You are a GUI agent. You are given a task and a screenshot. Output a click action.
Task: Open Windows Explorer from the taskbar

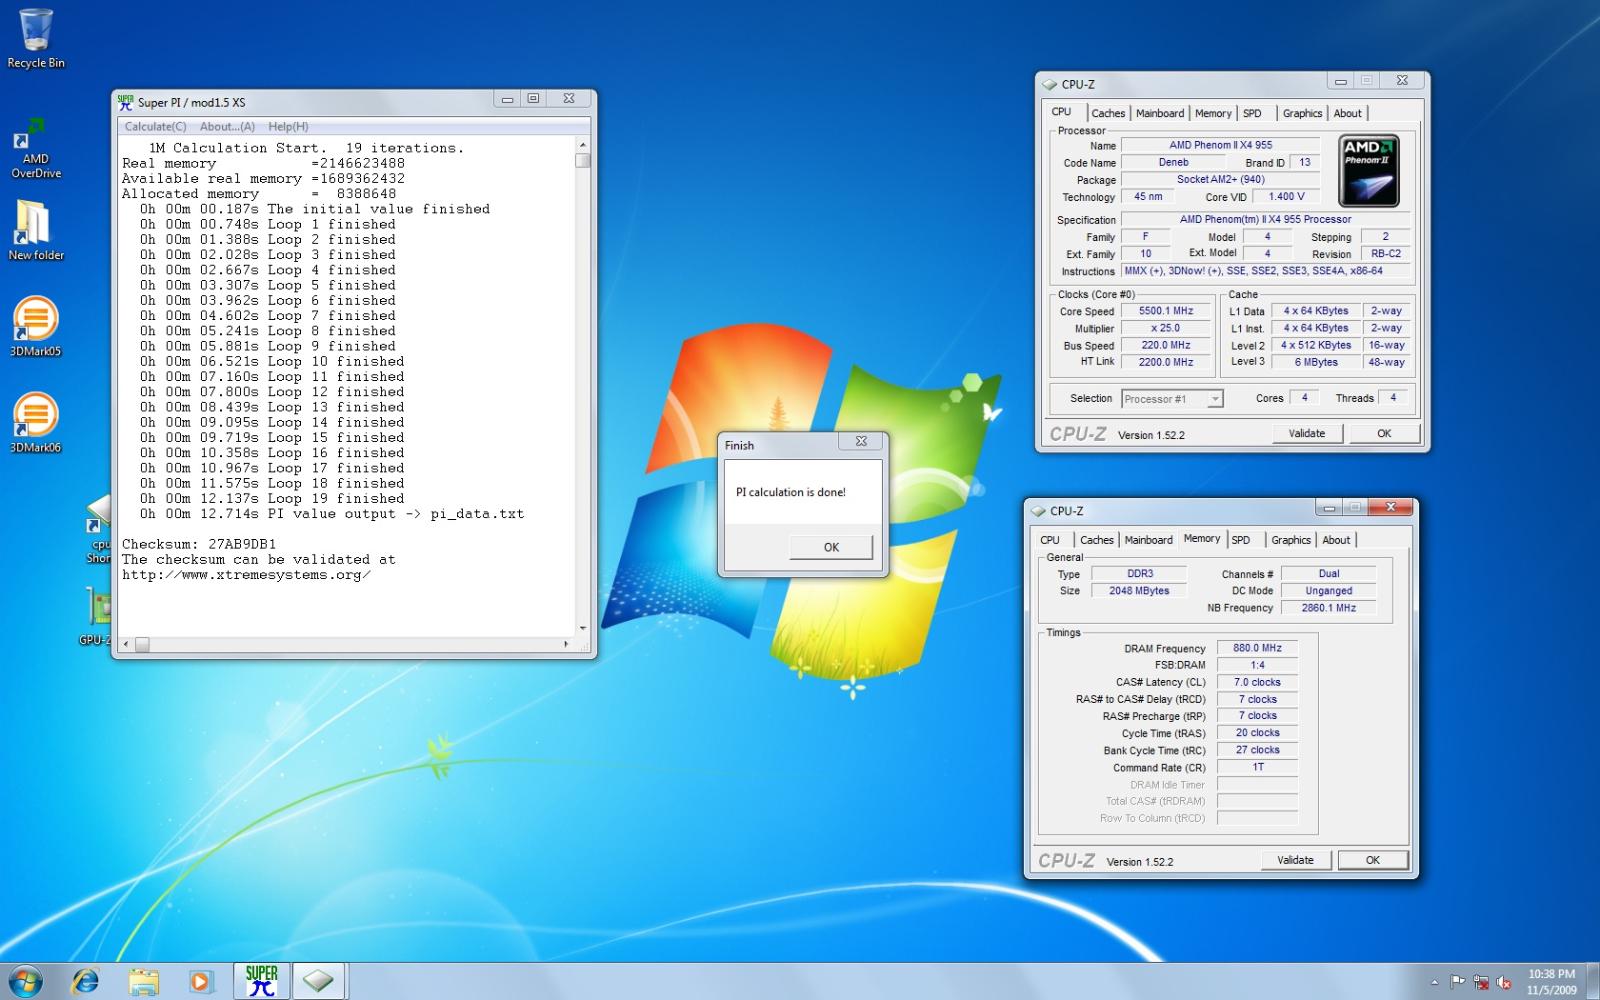(143, 981)
